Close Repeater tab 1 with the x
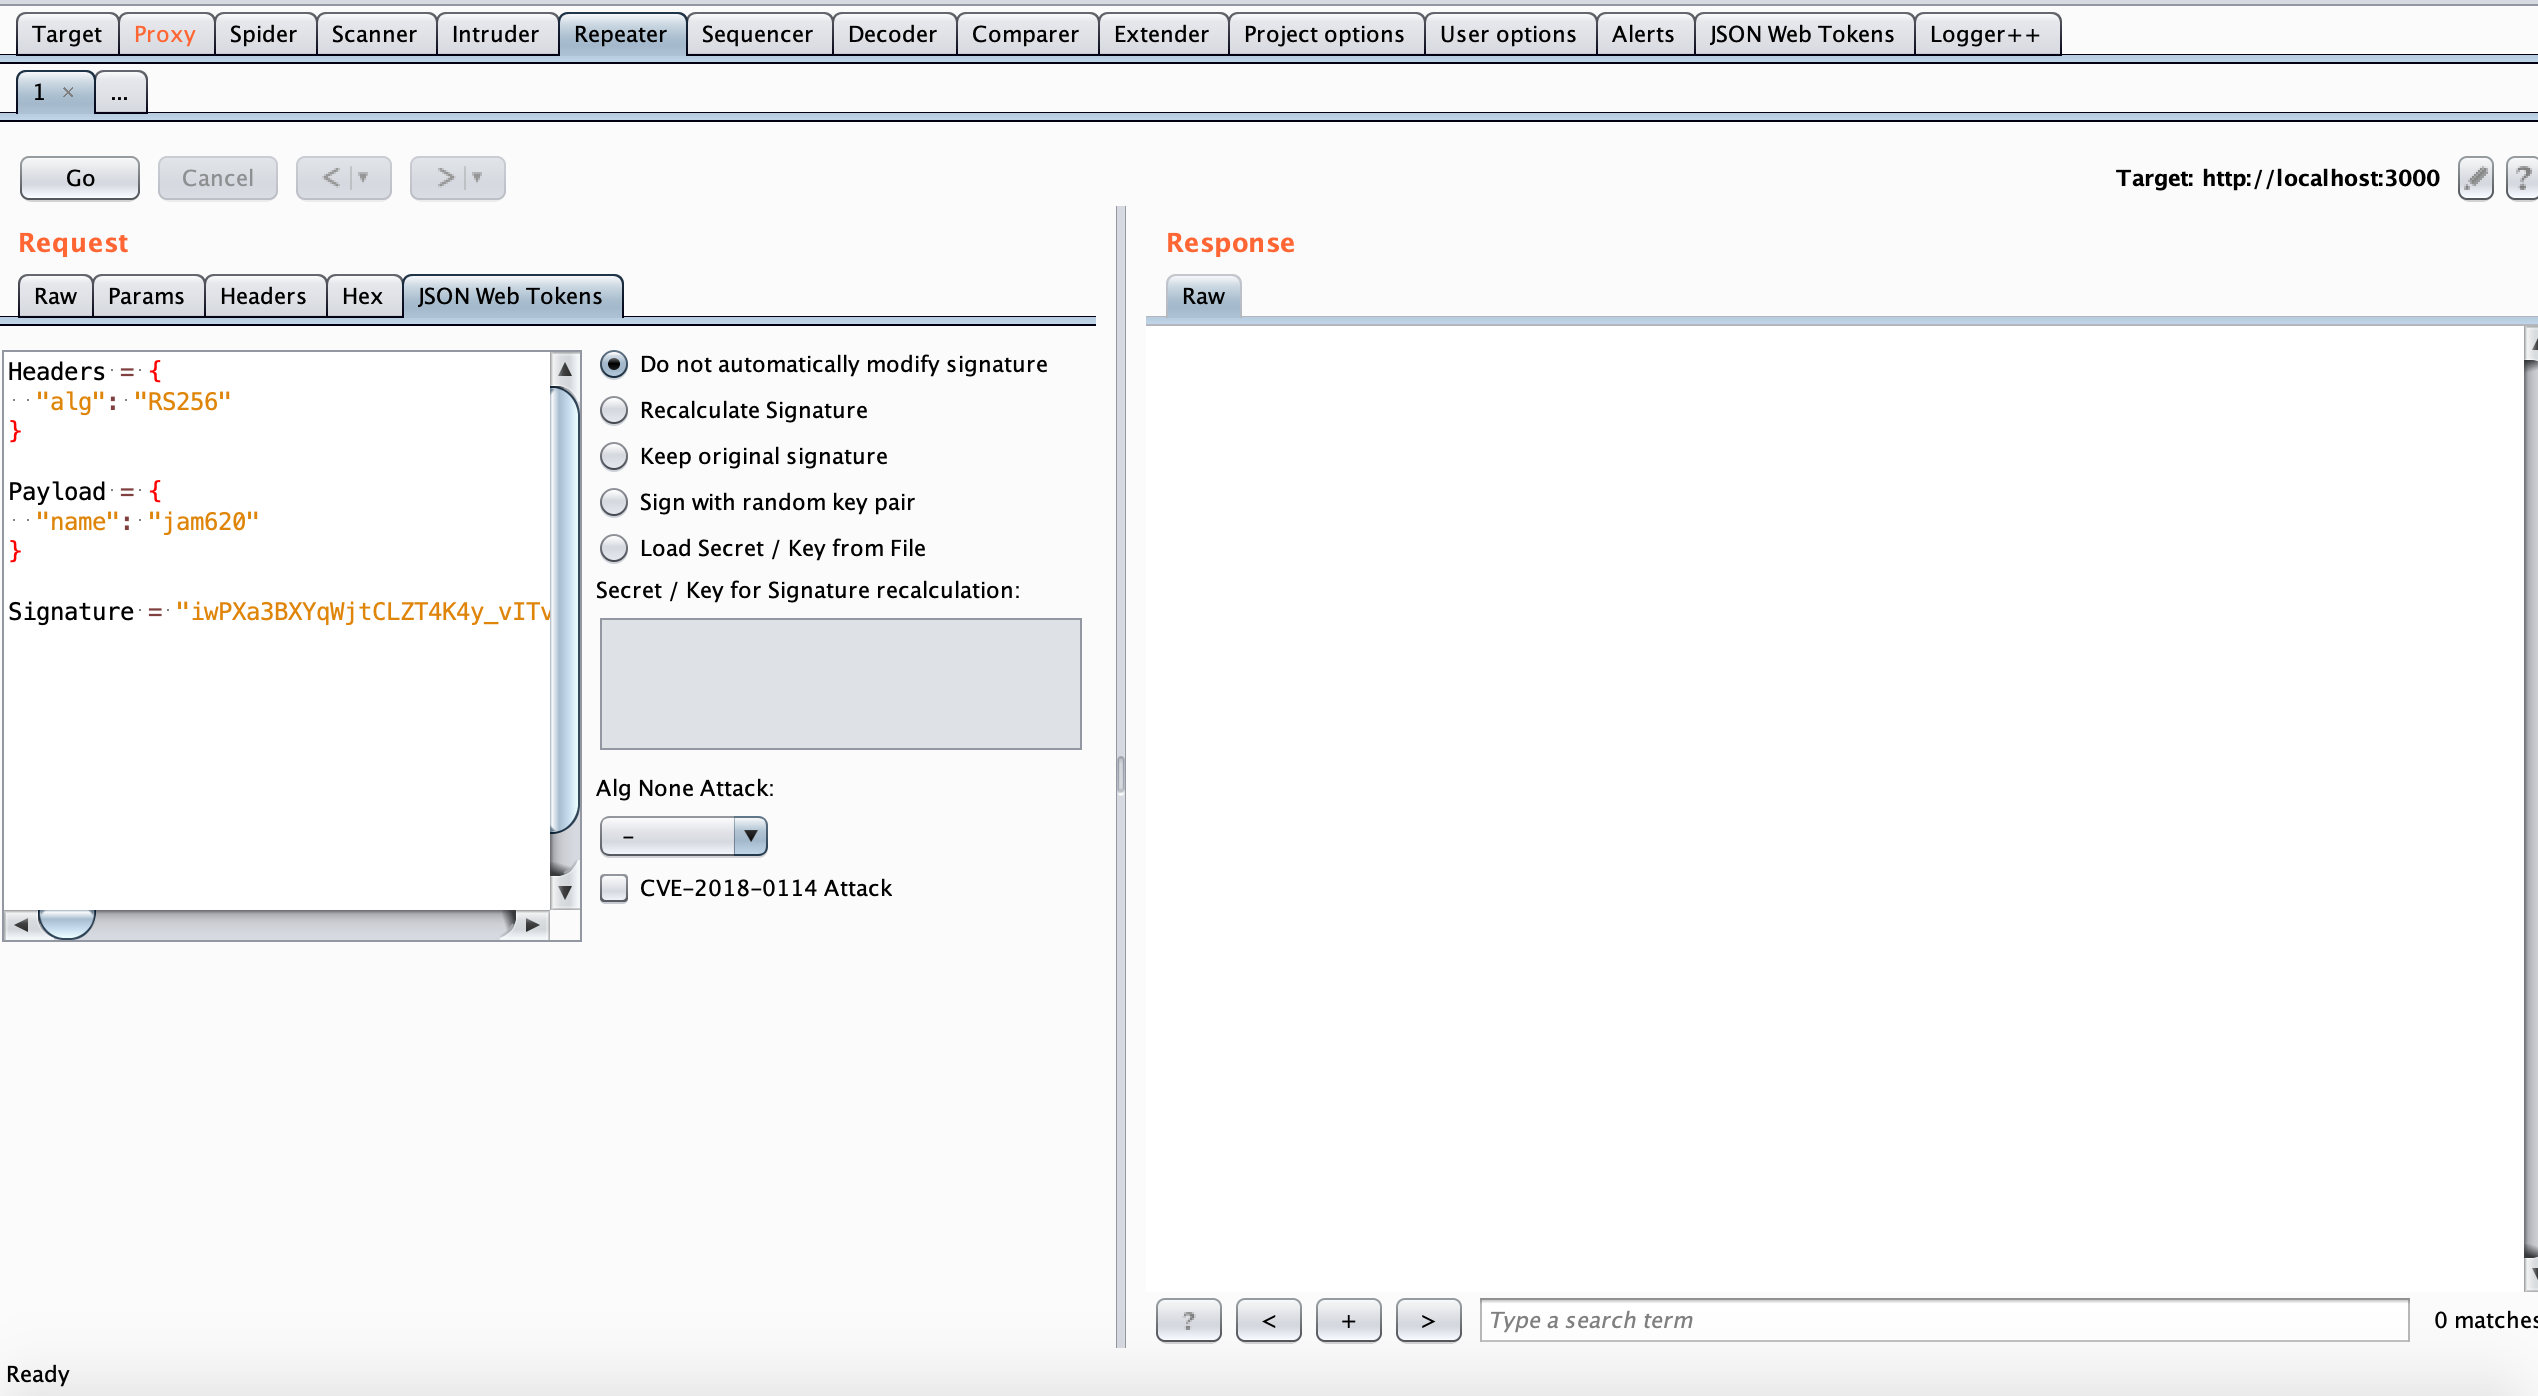Screen dimensions: 2538x1396 click(x=68, y=92)
